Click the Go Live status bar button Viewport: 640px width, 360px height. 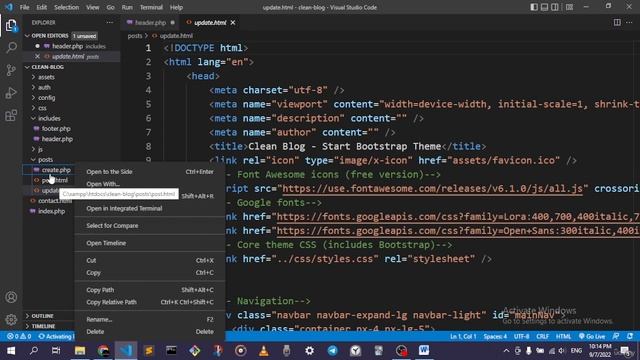tap(592, 337)
